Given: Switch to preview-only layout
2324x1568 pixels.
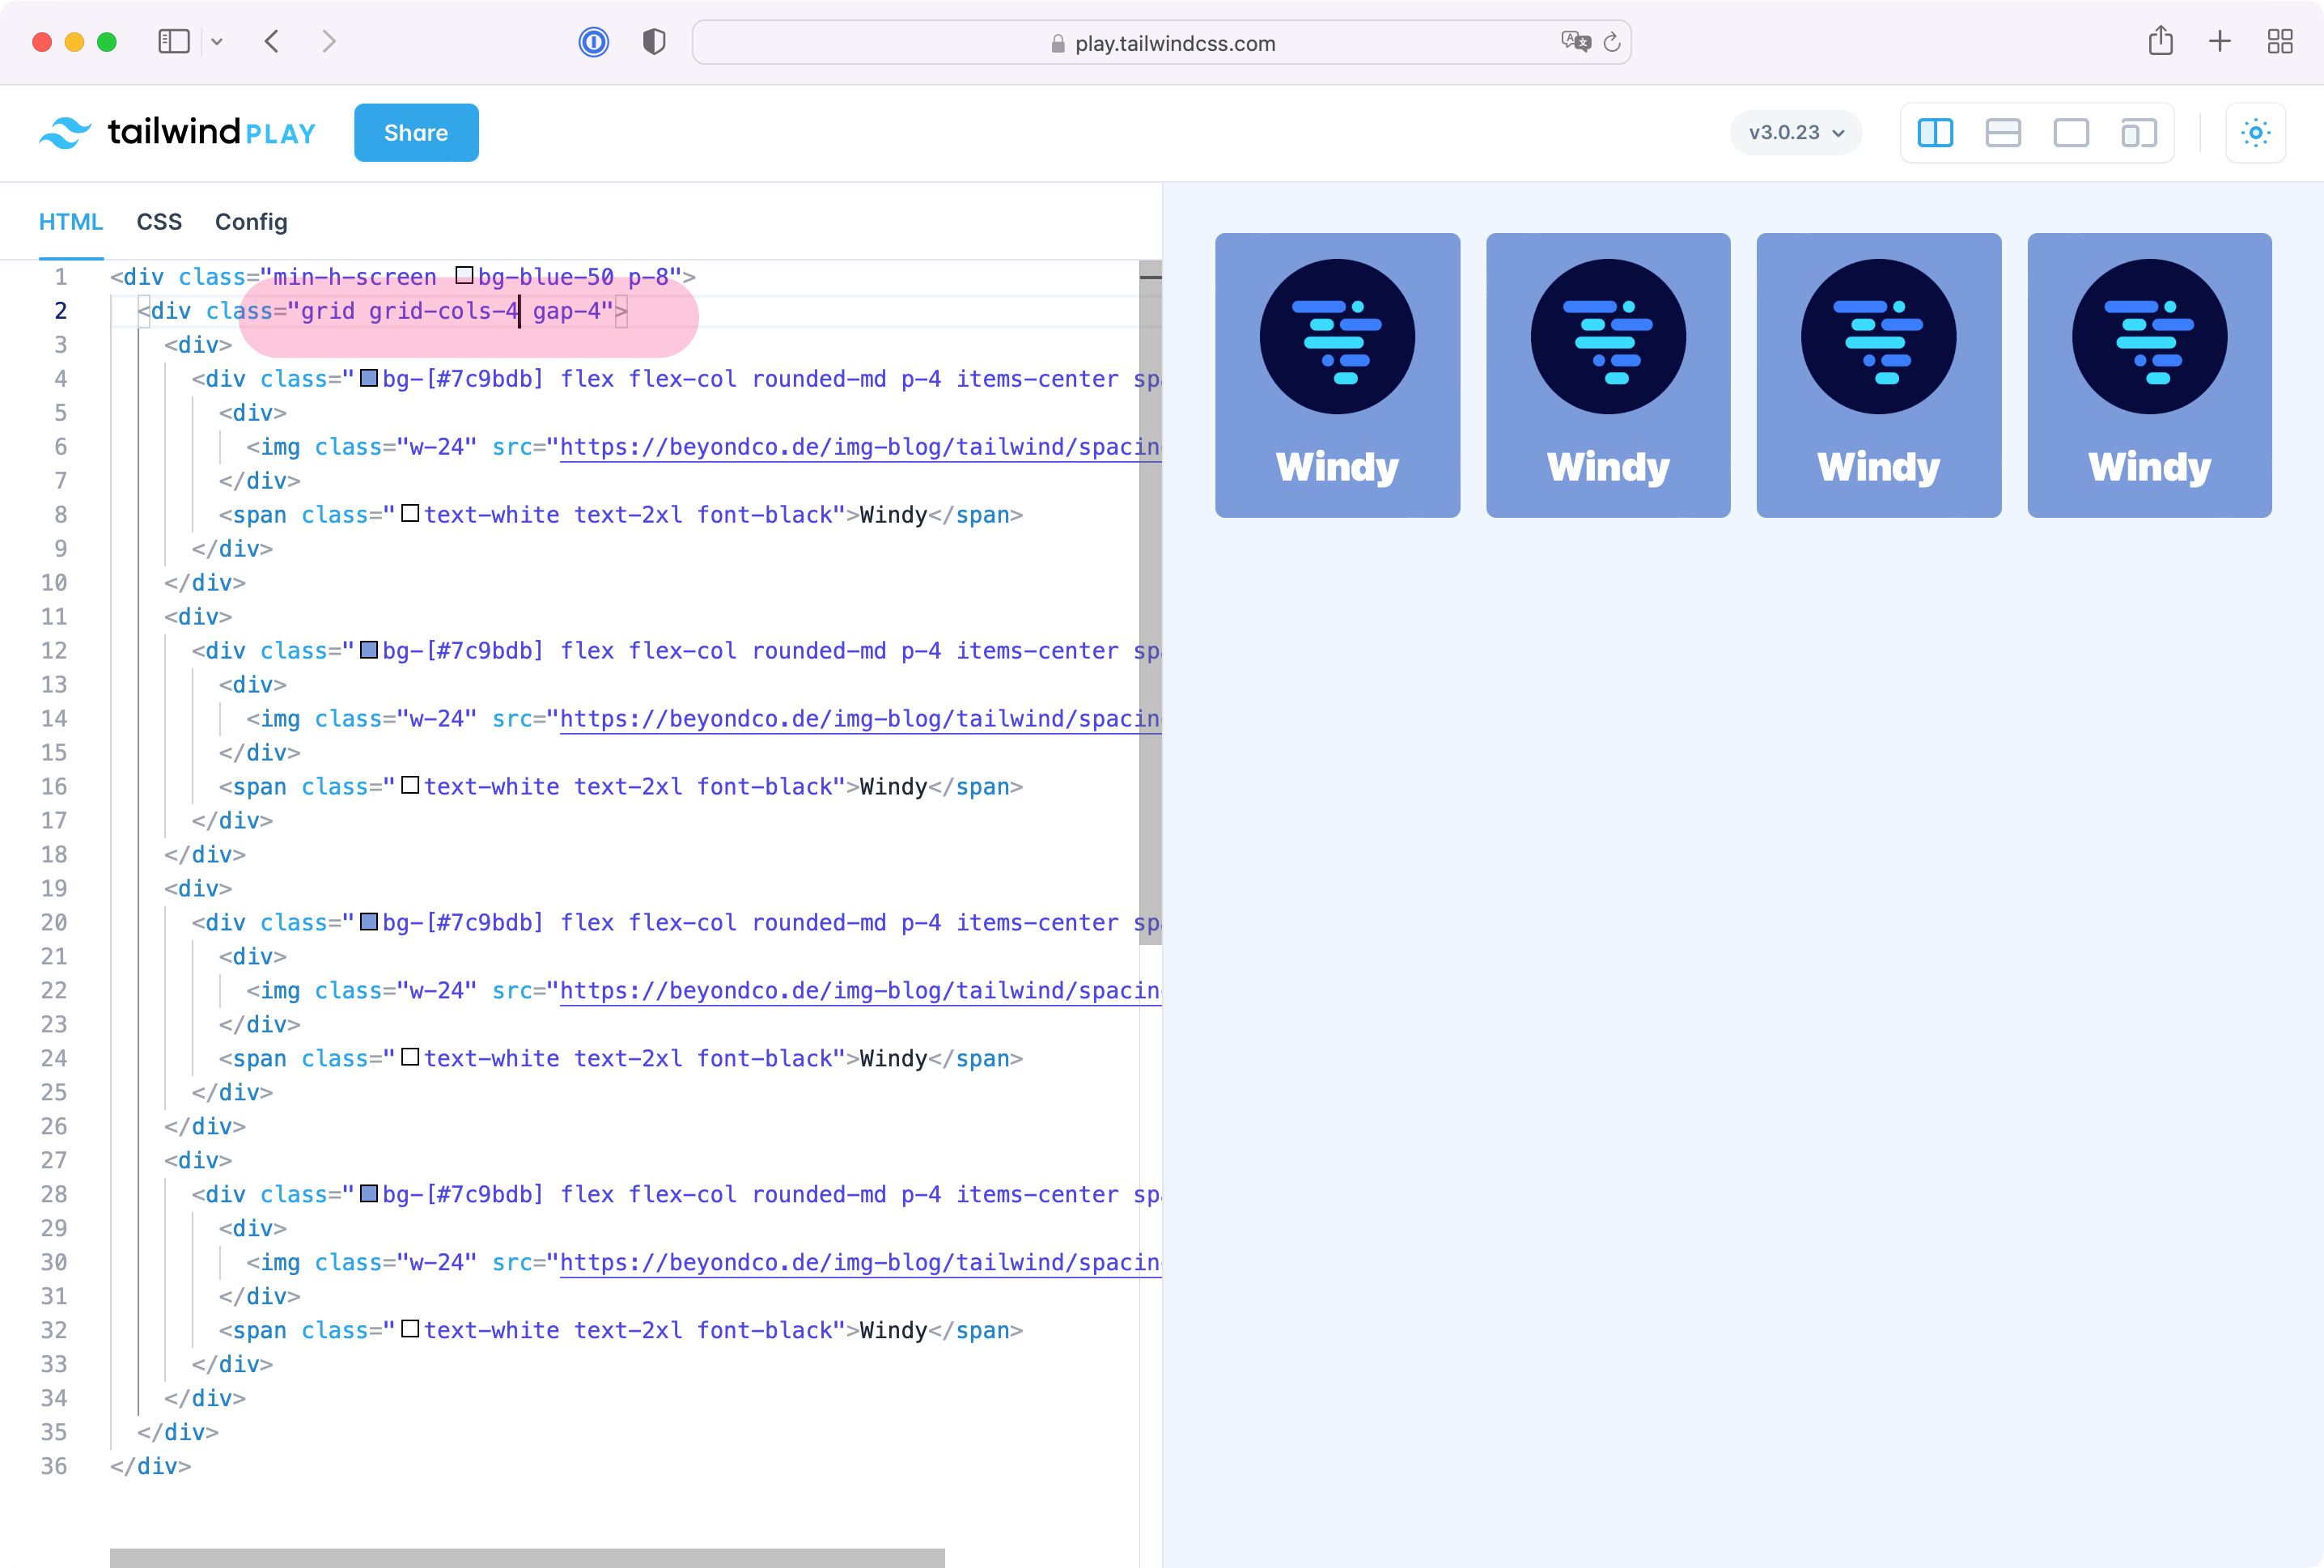Looking at the screenshot, I should pyautogui.click(x=2071, y=132).
